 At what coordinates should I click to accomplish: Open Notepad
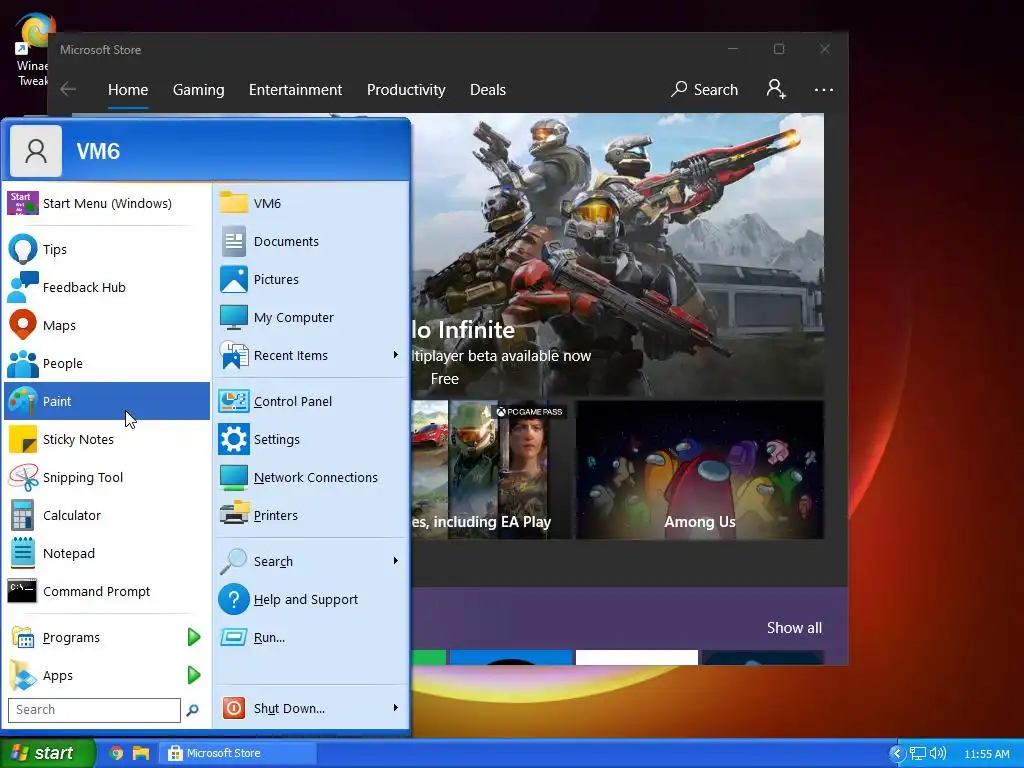click(x=106, y=553)
